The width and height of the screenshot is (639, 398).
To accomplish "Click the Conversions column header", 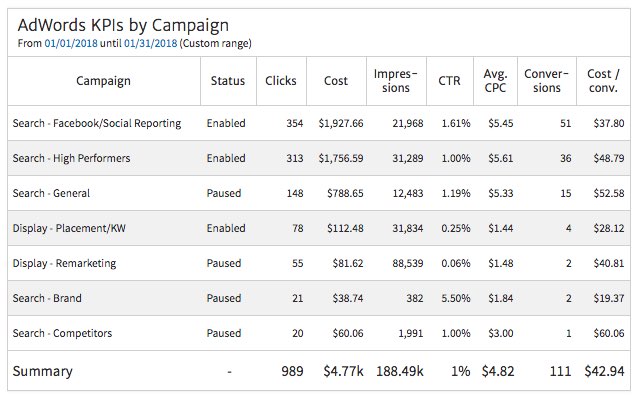I will [546, 81].
